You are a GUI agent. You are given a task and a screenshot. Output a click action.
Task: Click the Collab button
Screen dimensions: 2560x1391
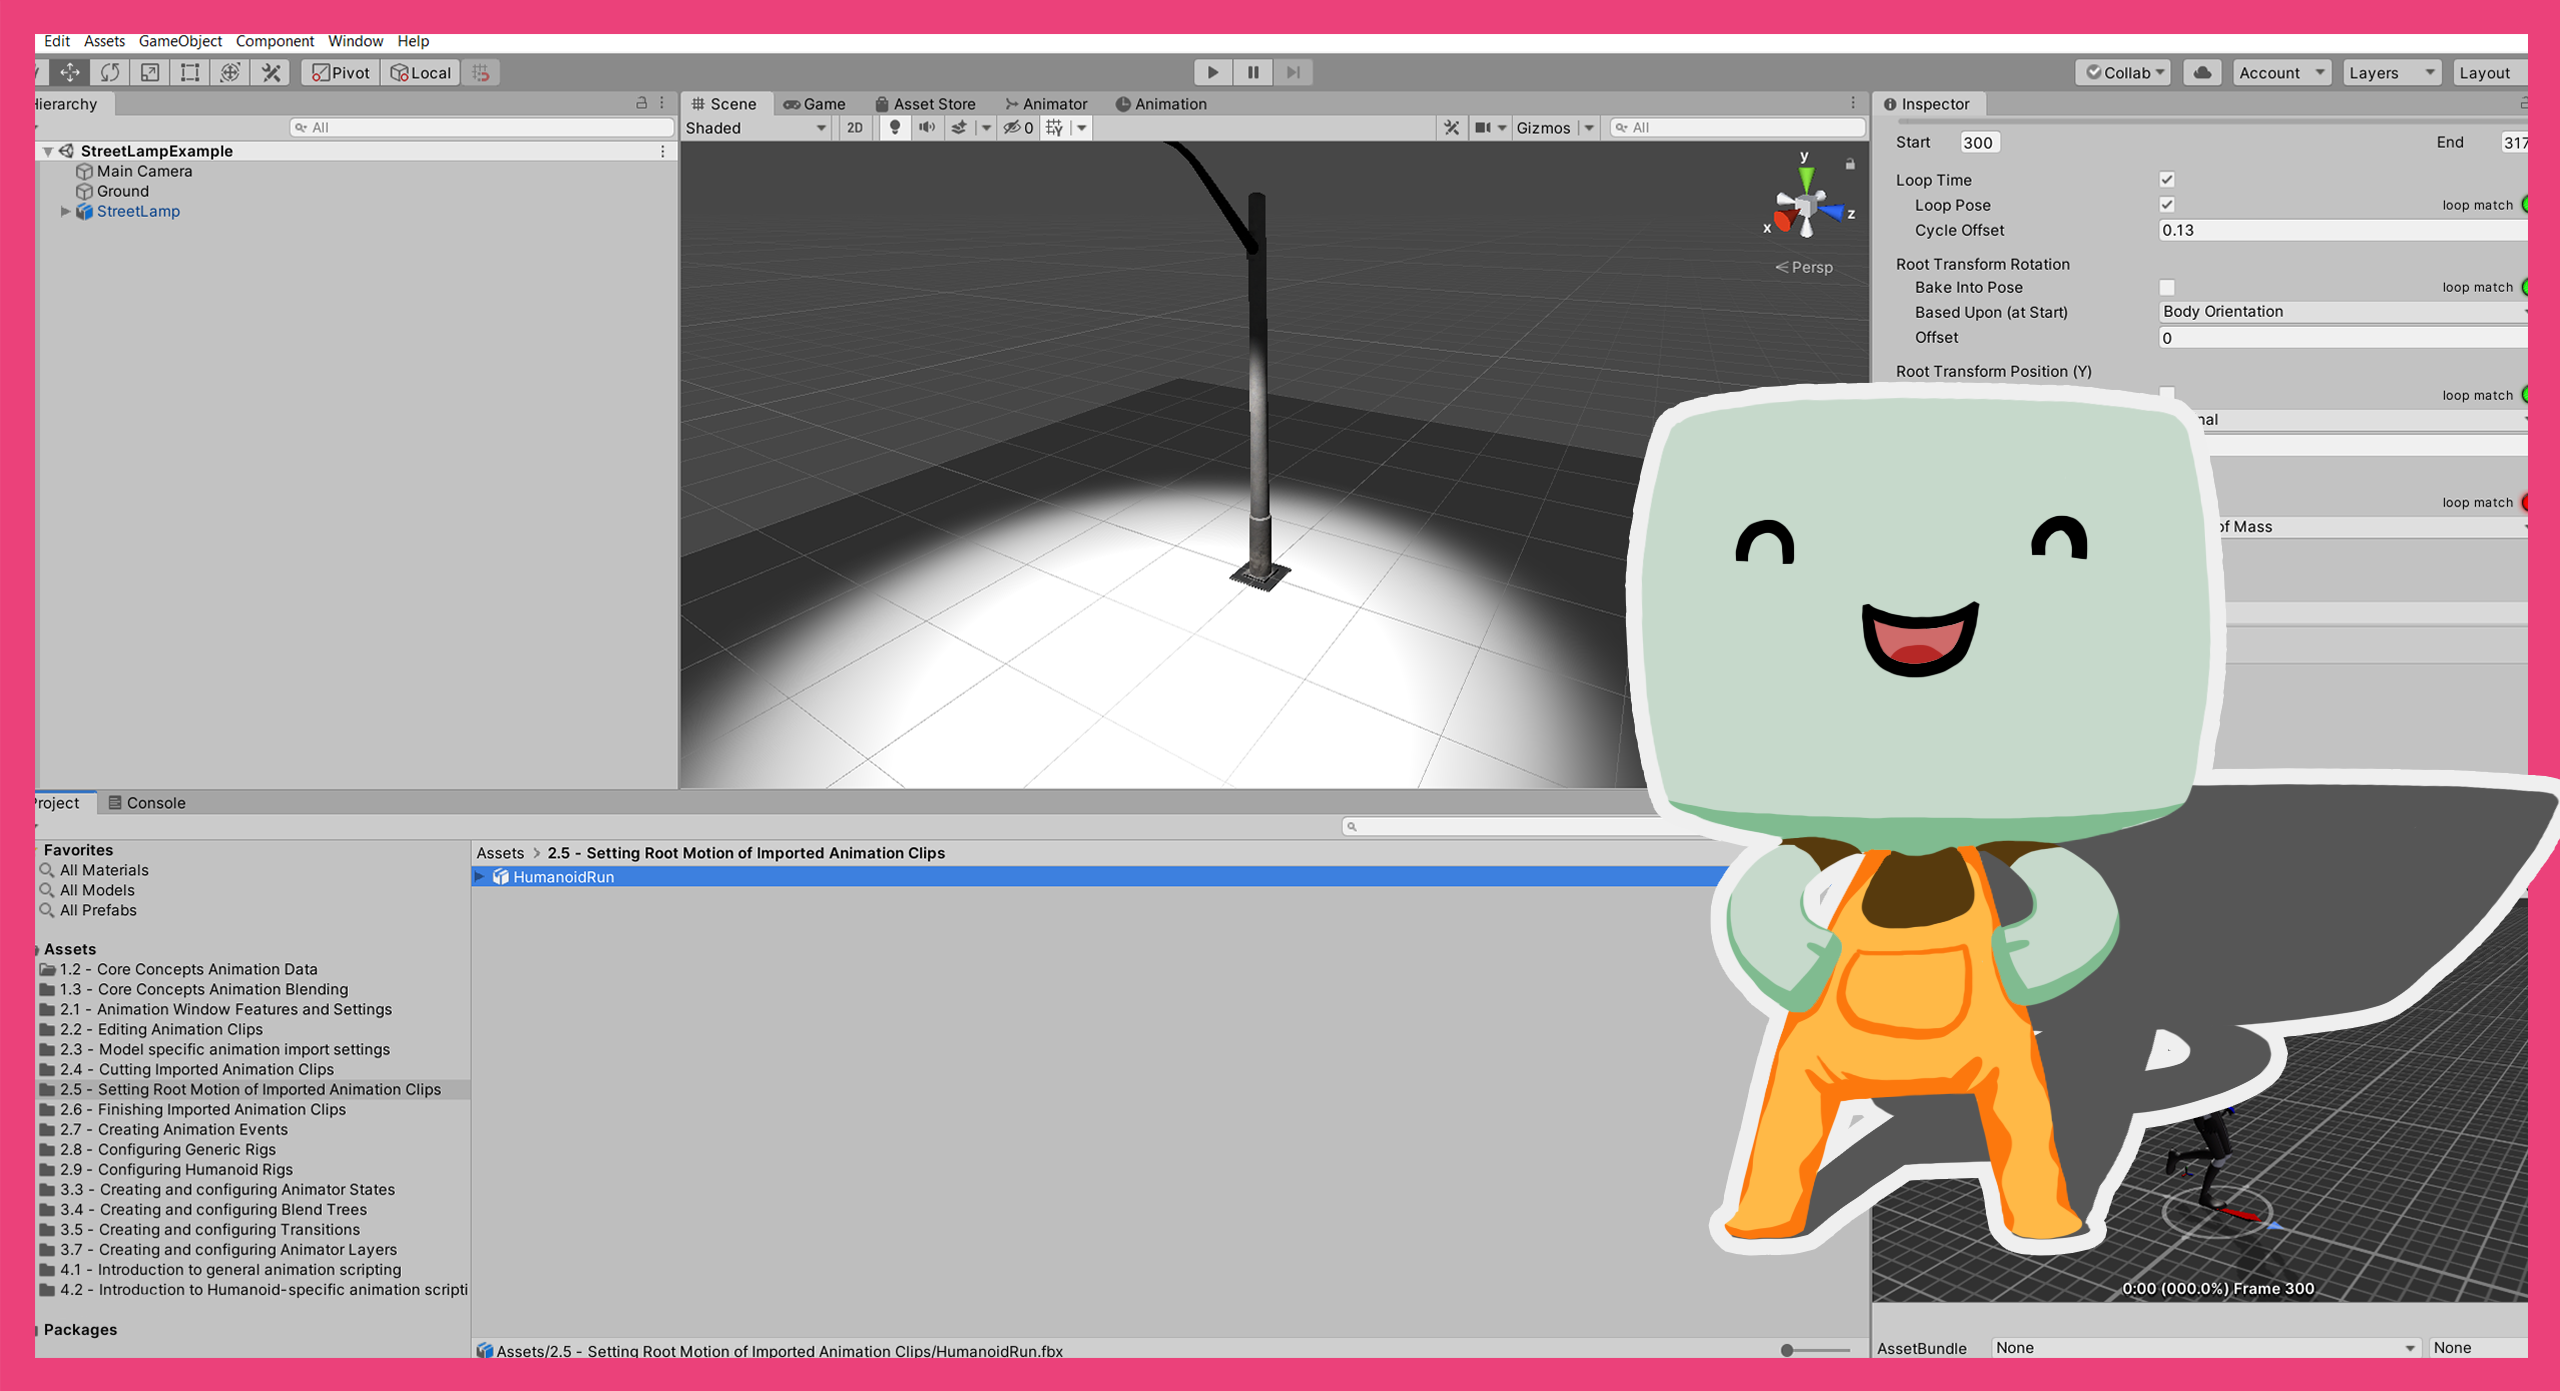click(x=2125, y=72)
